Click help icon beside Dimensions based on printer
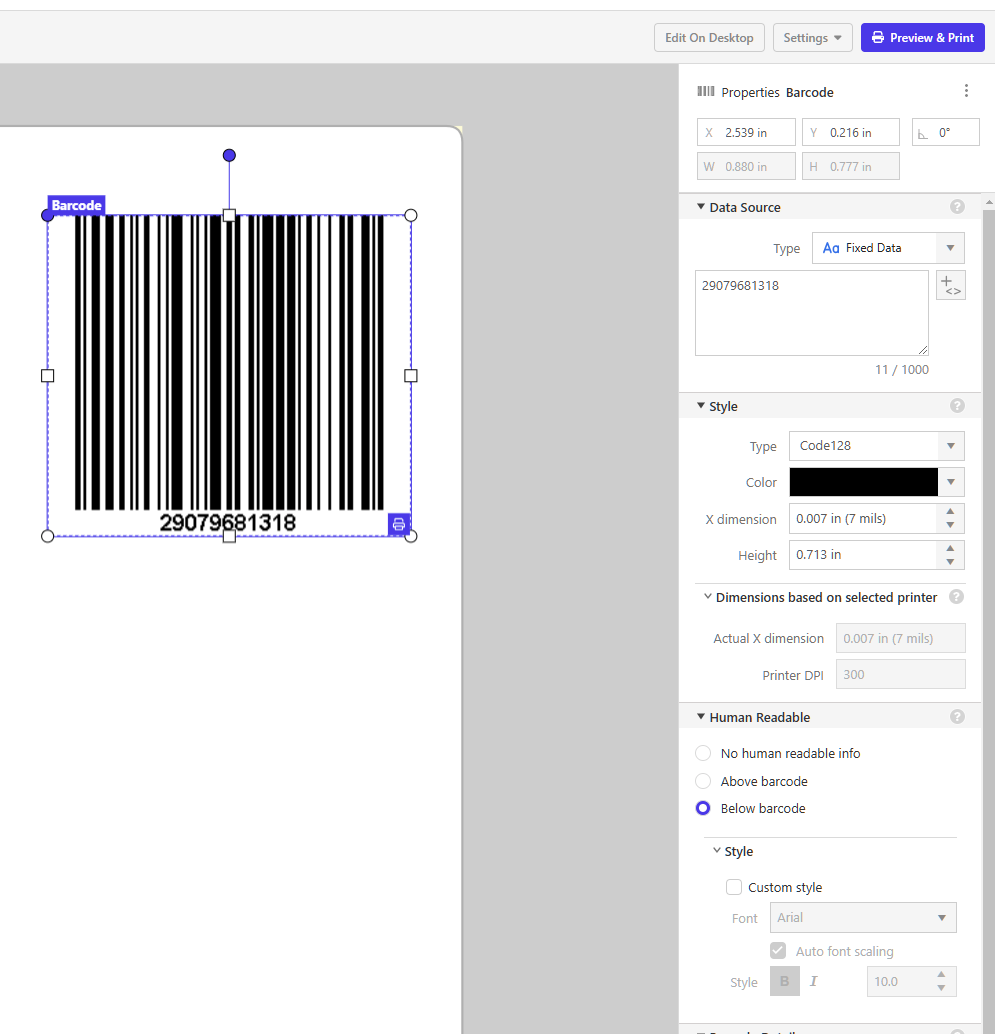The height and width of the screenshot is (1034, 995). click(x=956, y=597)
